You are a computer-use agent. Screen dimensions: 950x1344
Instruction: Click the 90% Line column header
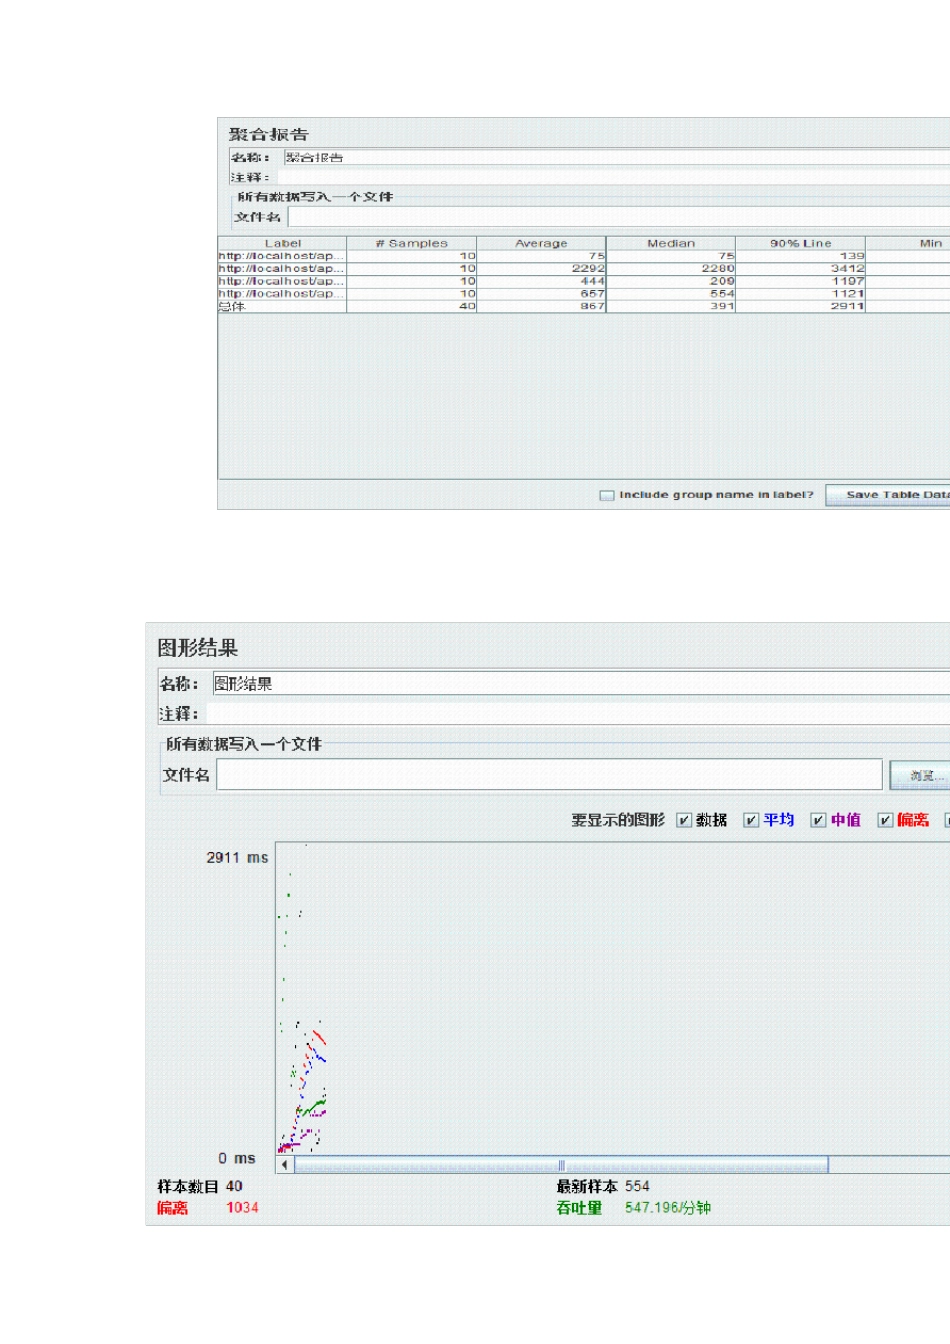click(x=800, y=243)
